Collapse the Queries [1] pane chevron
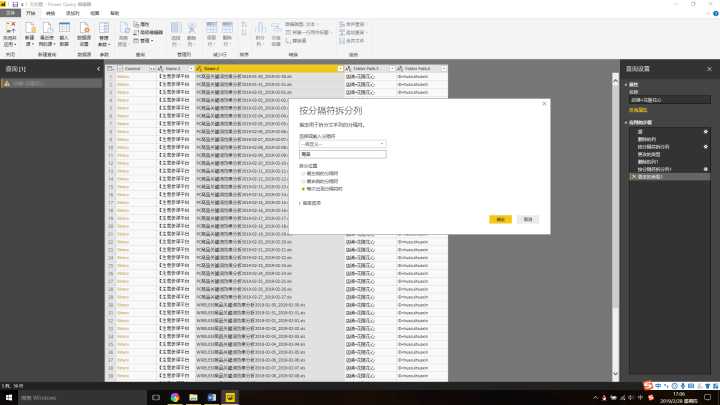Viewport: 720px width, 405px height. pos(98,69)
